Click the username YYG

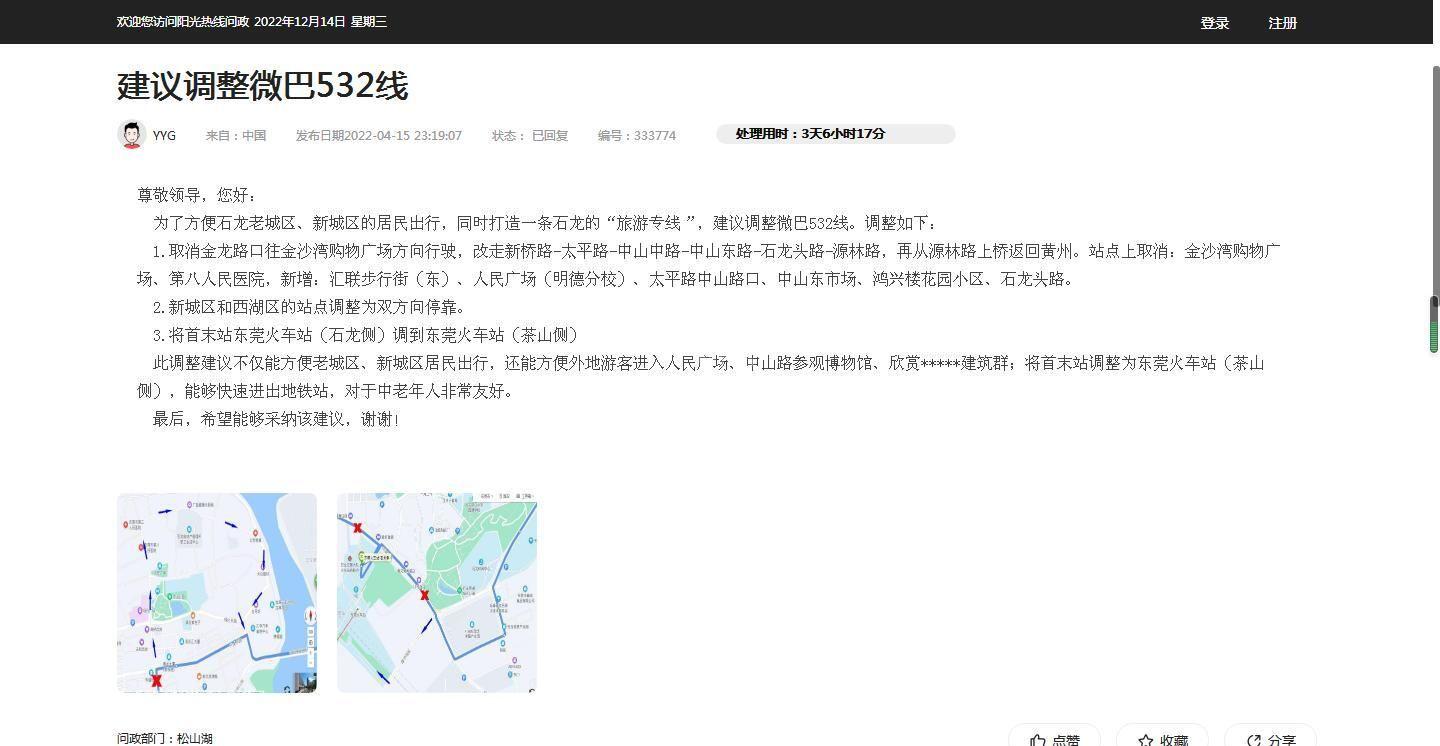tap(164, 136)
